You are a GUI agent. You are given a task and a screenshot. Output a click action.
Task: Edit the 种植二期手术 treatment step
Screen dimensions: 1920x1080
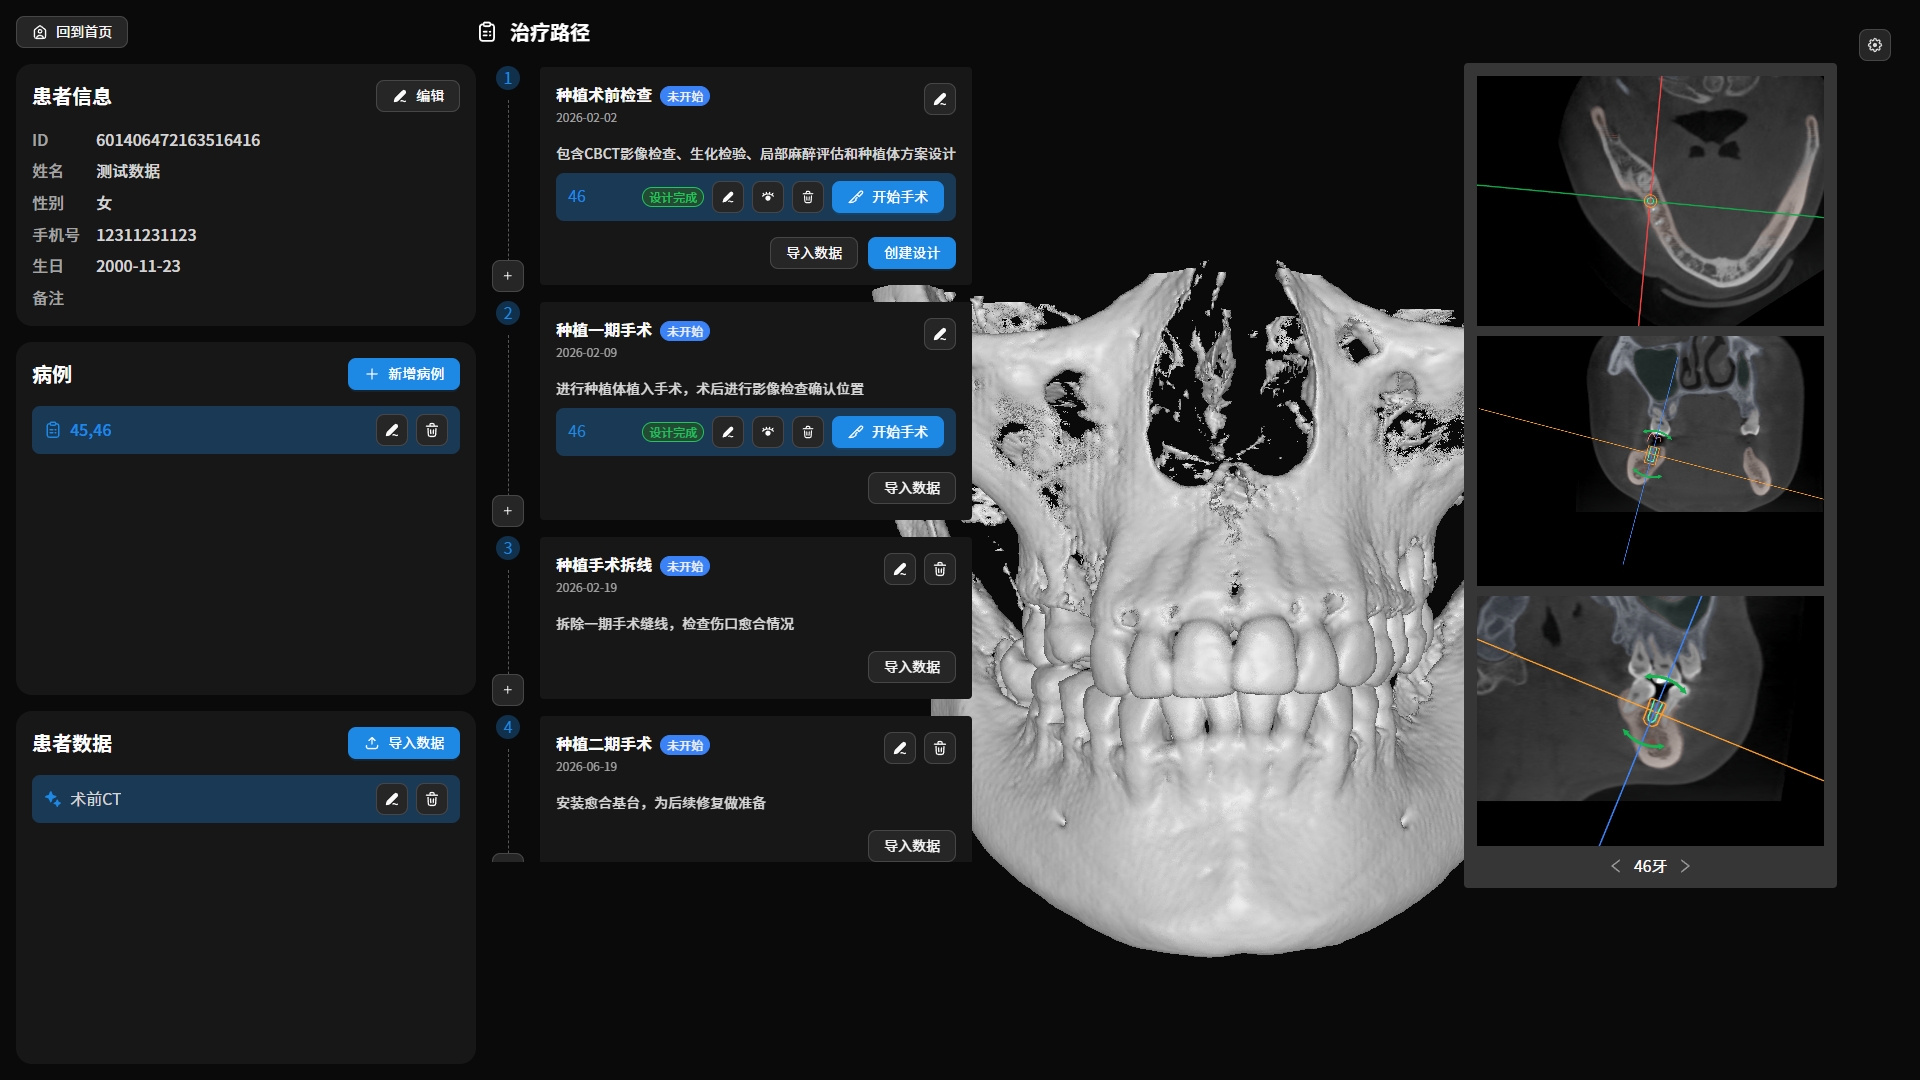[x=899, y=748]
